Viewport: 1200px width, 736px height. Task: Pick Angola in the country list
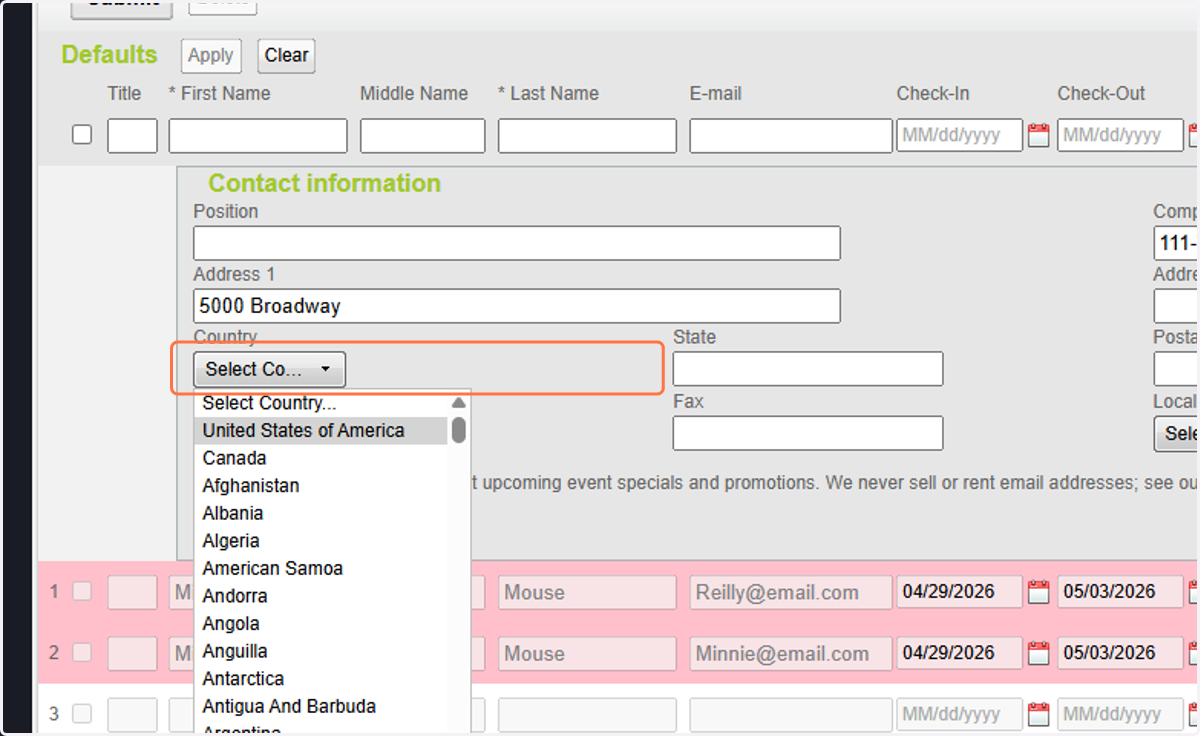[x=320, y=624]
